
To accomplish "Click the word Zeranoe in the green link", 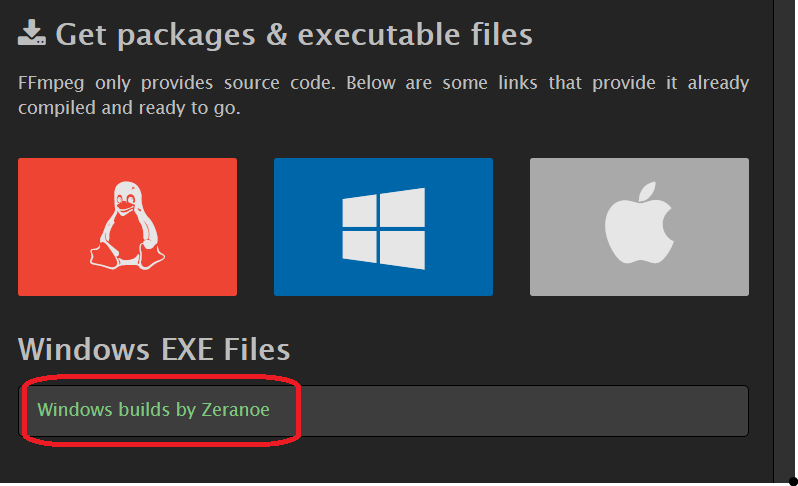I will (x=236, y=410).
